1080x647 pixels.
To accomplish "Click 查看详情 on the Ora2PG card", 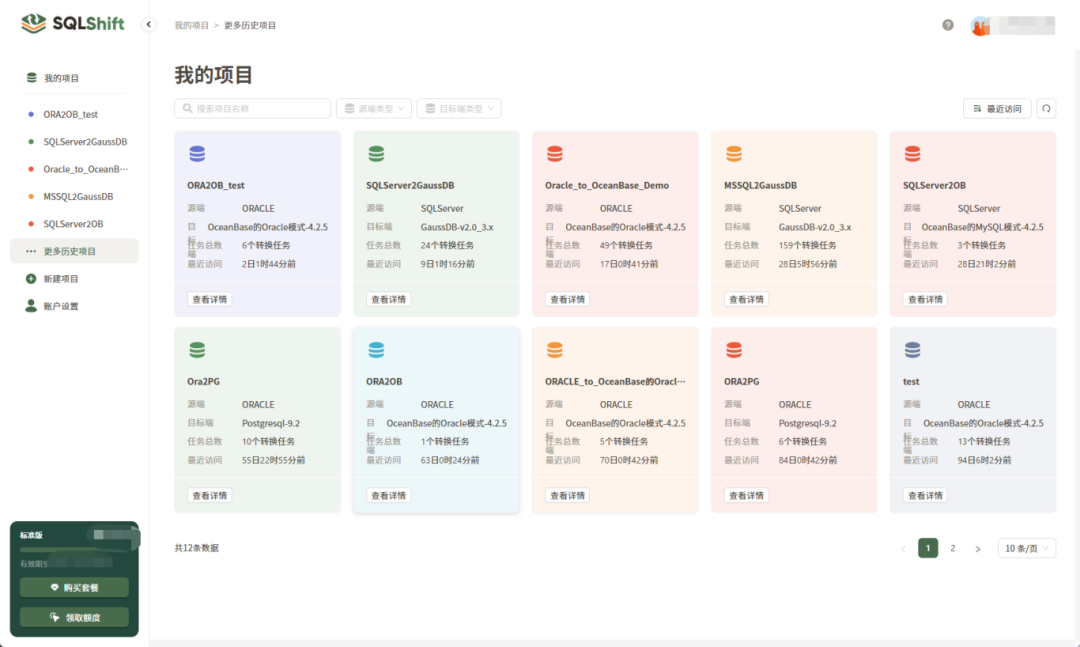I will (209, 495).
